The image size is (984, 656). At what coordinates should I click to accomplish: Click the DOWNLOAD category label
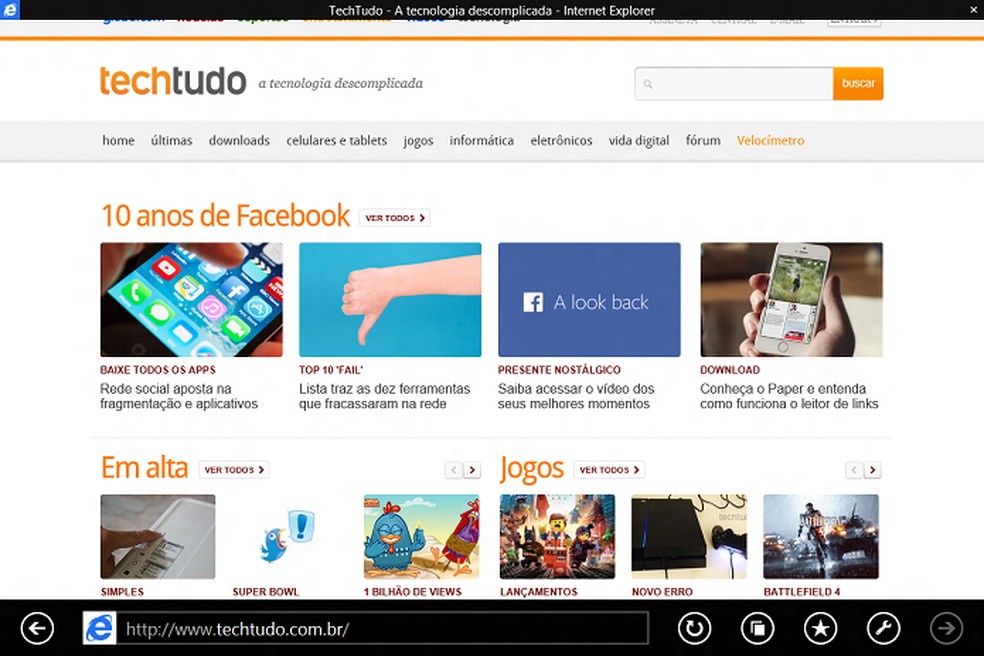(730, 370)
